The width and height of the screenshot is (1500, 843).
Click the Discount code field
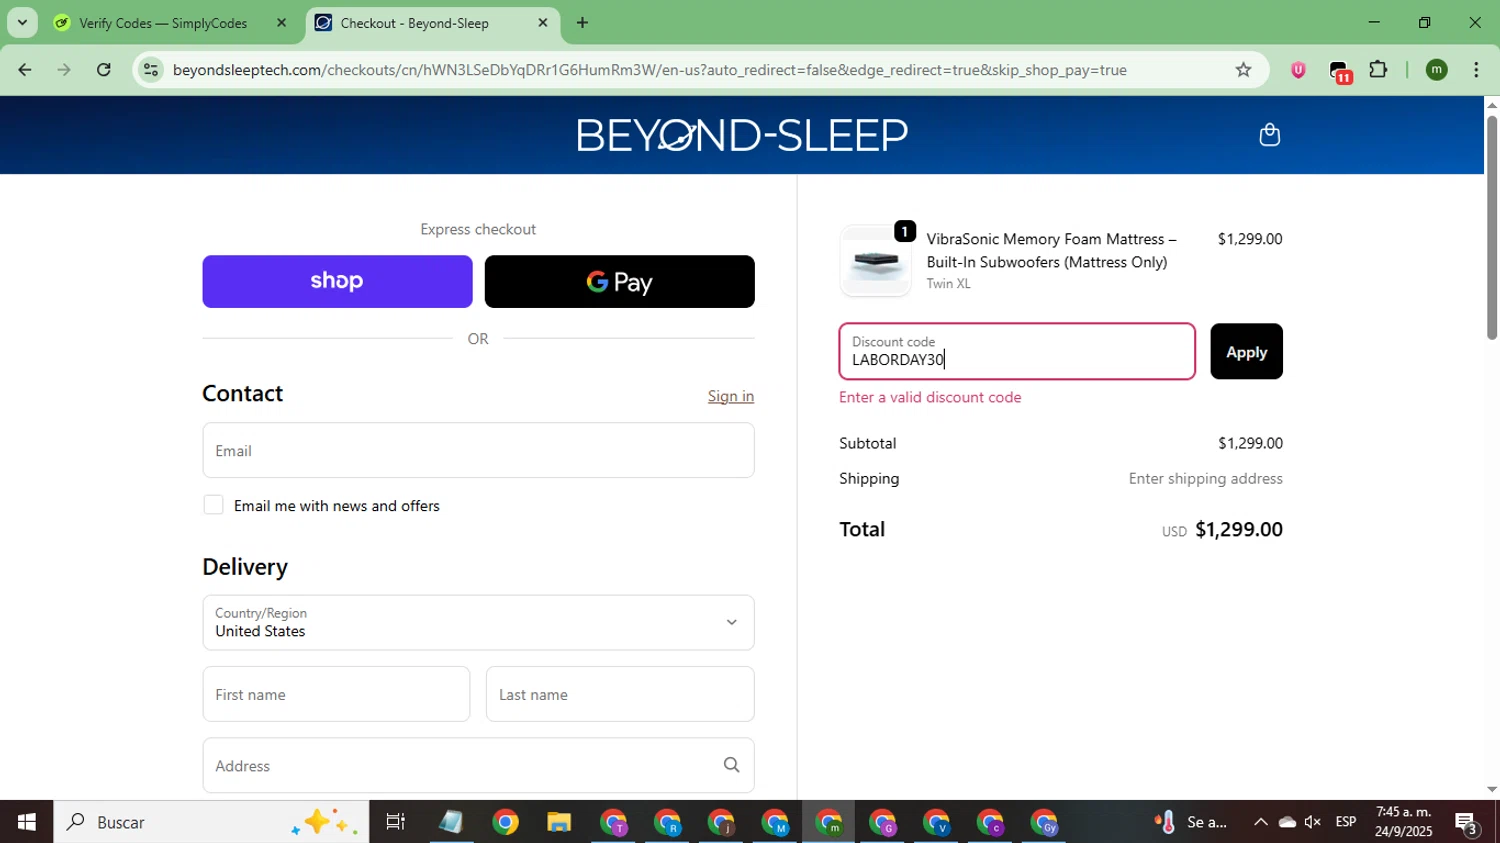[1017, 351]
